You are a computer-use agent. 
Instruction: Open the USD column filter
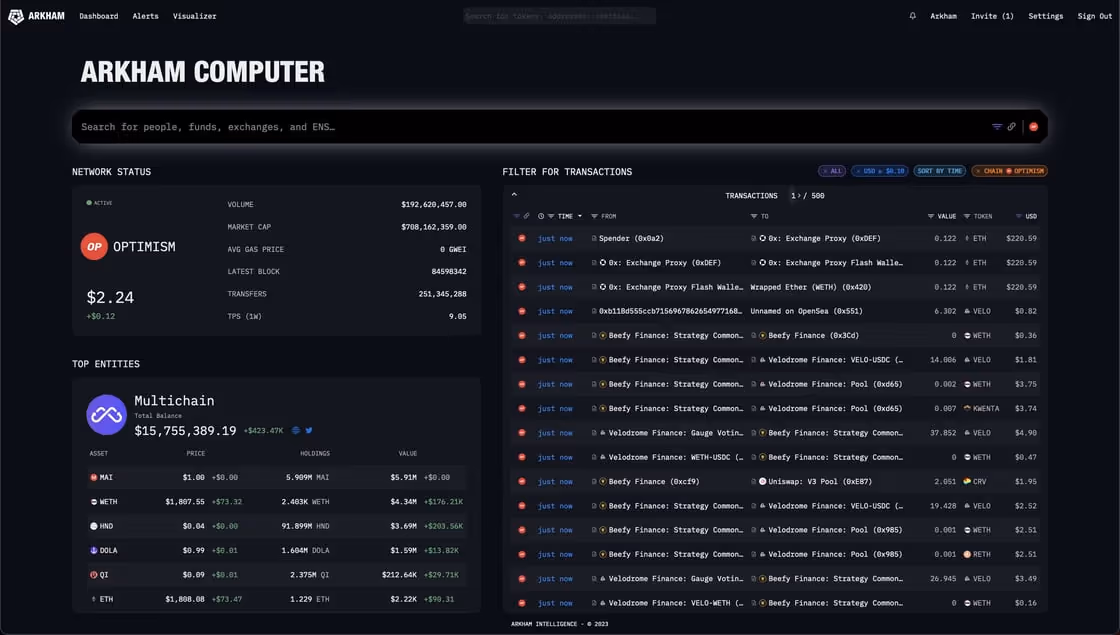[x=1019, y=216]
